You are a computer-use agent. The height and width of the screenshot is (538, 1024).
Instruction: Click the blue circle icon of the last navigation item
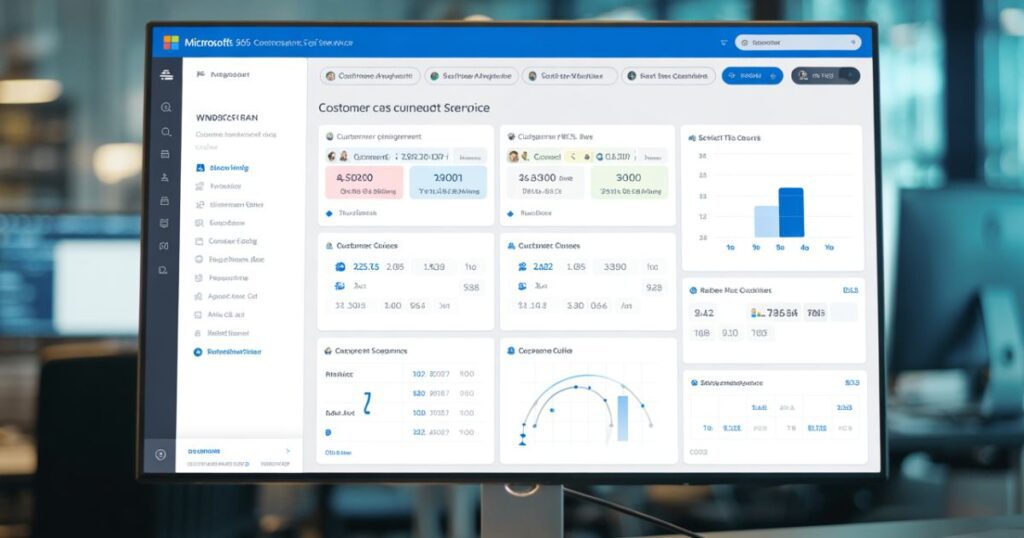(x=198, y=352)
